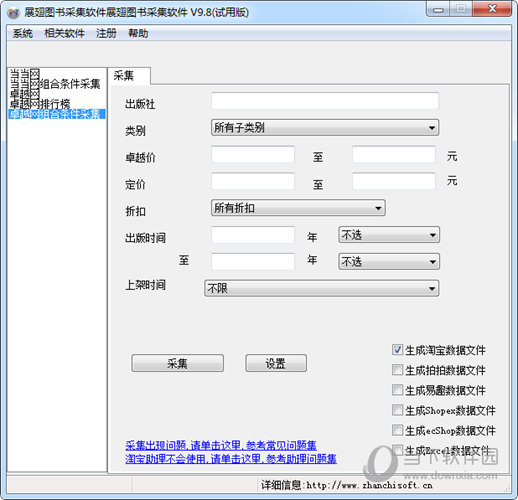This screenshot has height=500, width=518.
Task: Click the zhanchisoft.cn URL in status bar
Action: coord(369,485)
